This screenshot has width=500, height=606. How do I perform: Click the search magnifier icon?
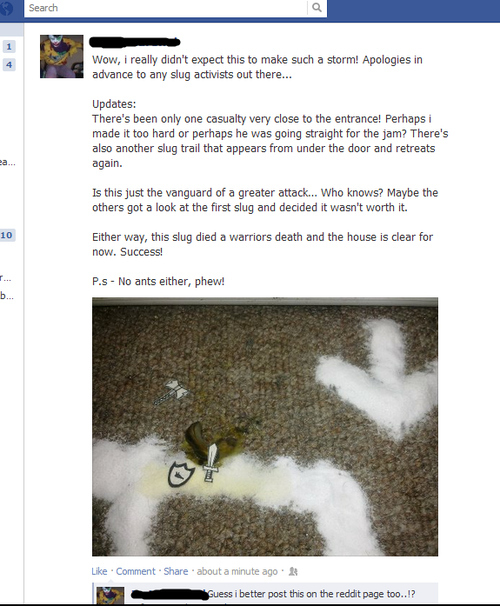[x=316, y=7]
